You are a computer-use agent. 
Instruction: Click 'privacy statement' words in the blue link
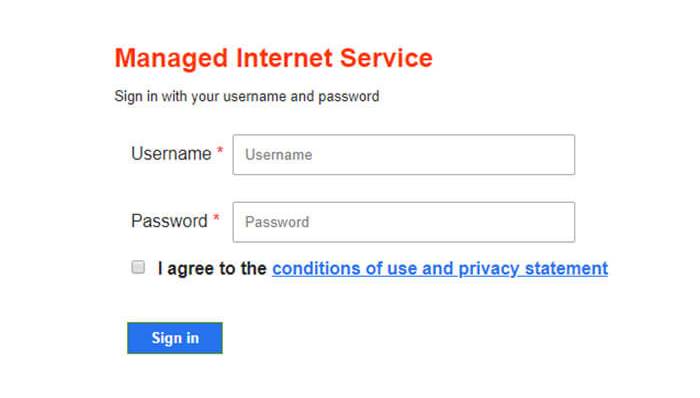click(533, 269)
